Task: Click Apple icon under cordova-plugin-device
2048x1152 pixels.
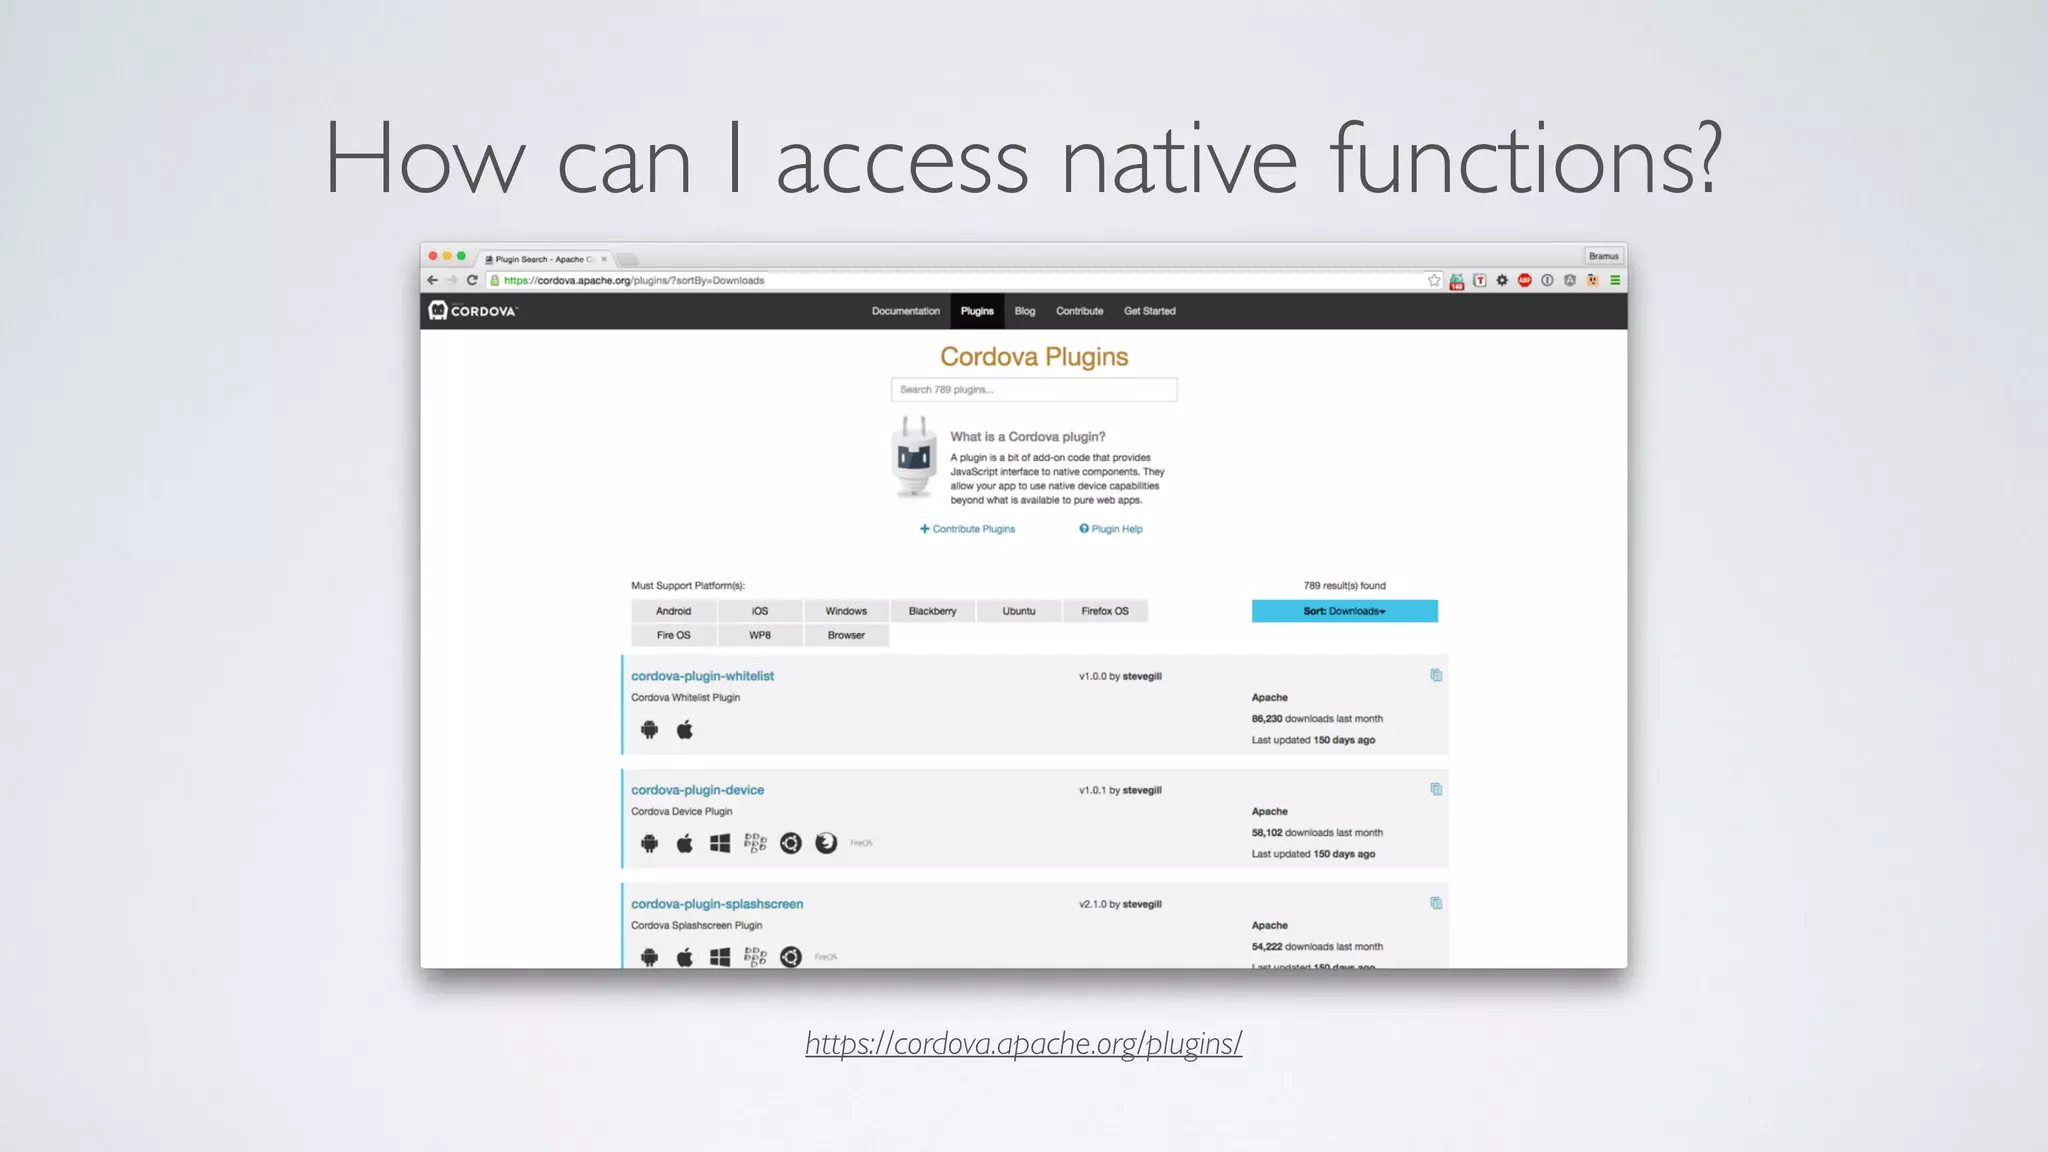Action: point(685,844)
